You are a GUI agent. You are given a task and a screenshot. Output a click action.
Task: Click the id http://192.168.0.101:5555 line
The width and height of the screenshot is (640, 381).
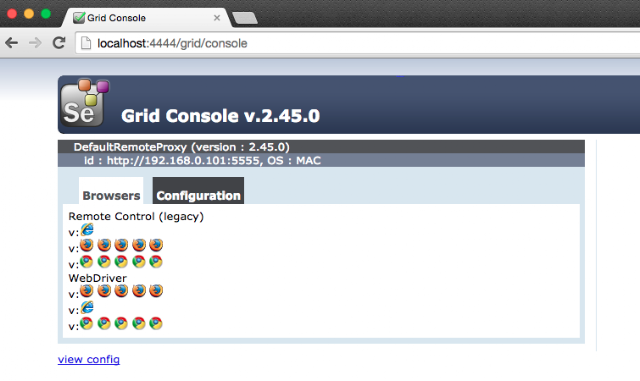tap(202, 160)
